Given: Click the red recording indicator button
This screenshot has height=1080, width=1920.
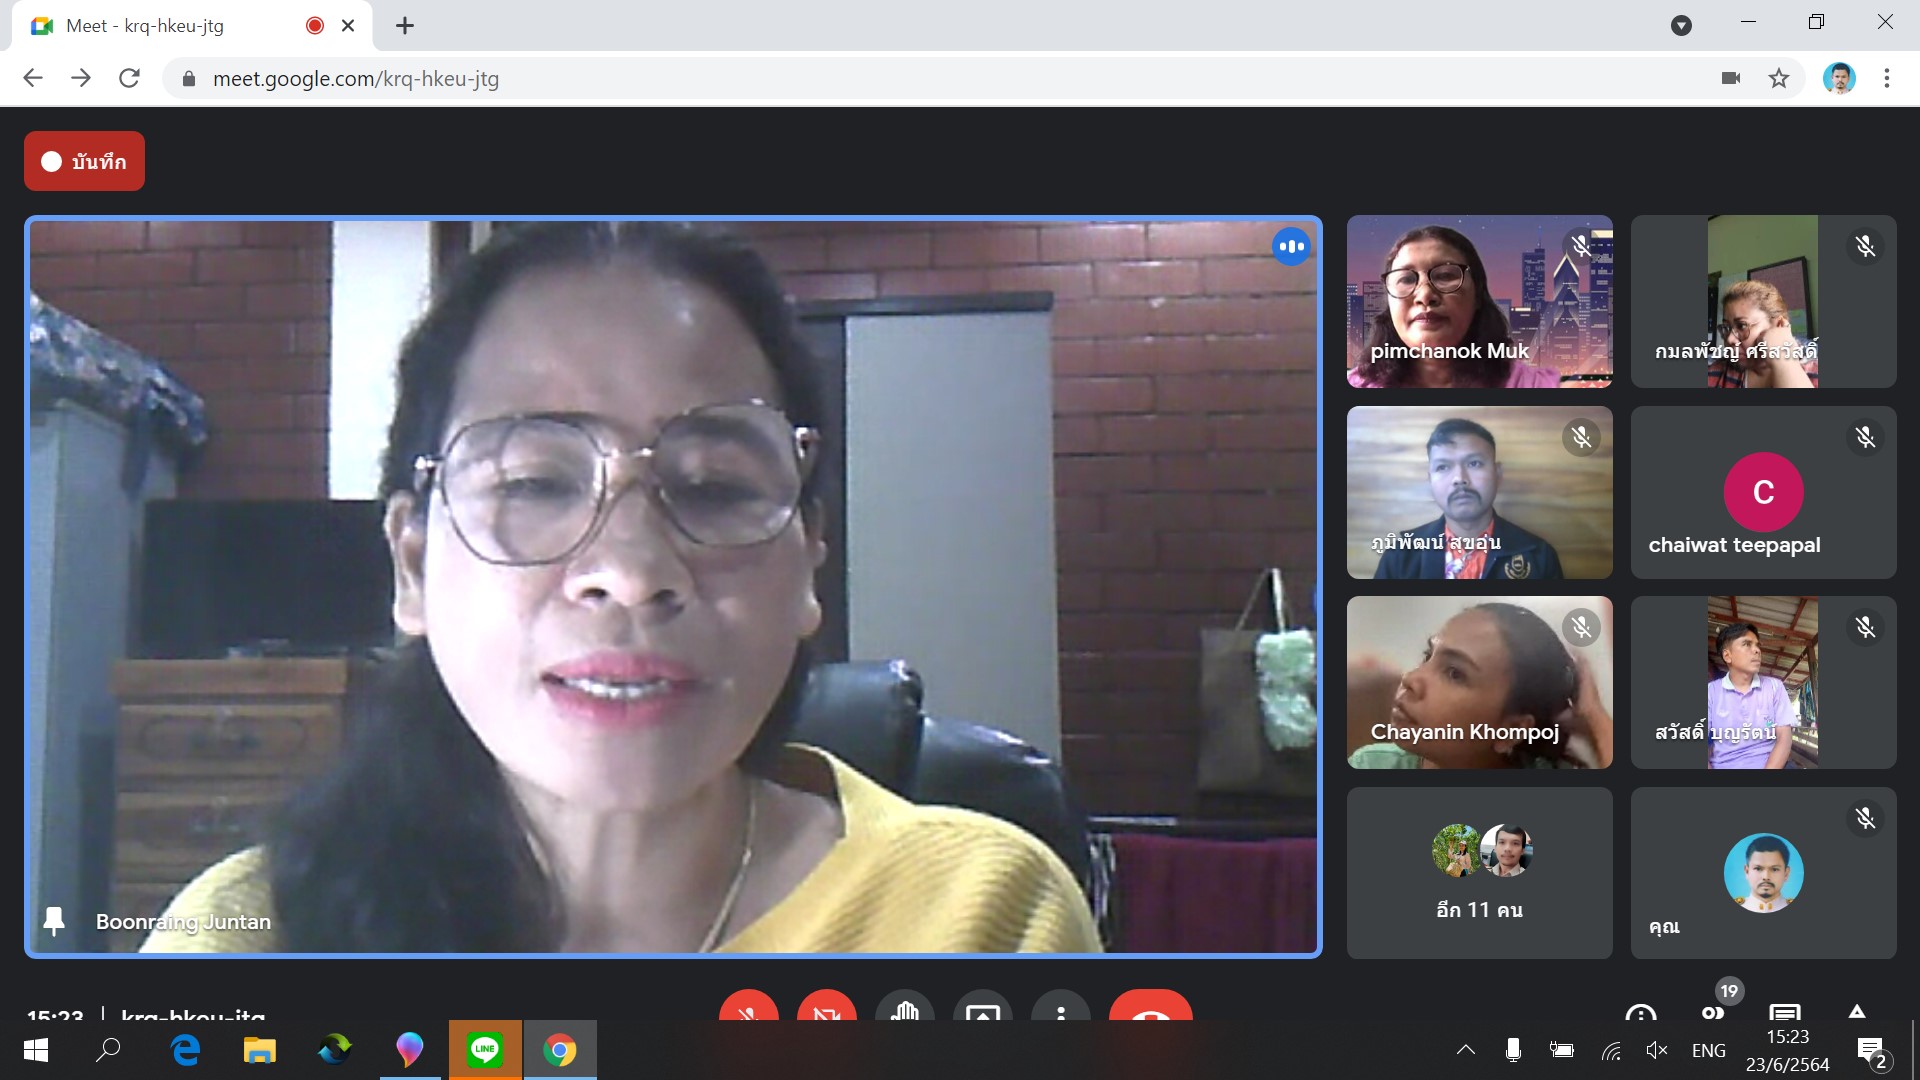Looking at the screenshot, I should [84, 161].
